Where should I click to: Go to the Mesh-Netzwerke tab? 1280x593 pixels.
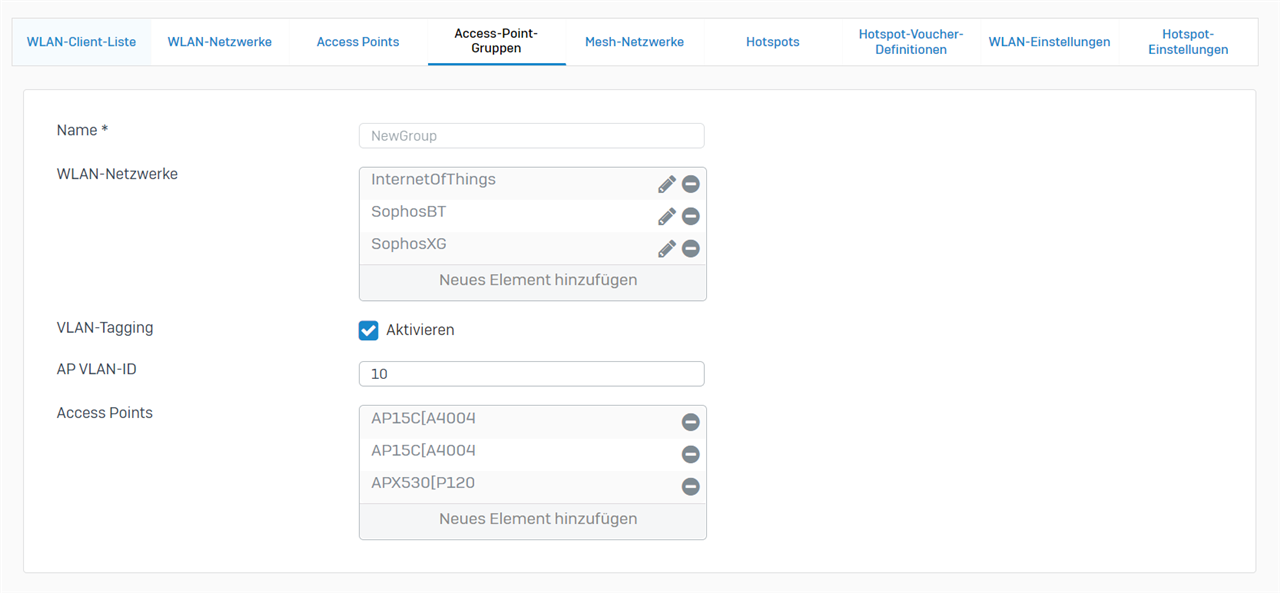(634, 42)
